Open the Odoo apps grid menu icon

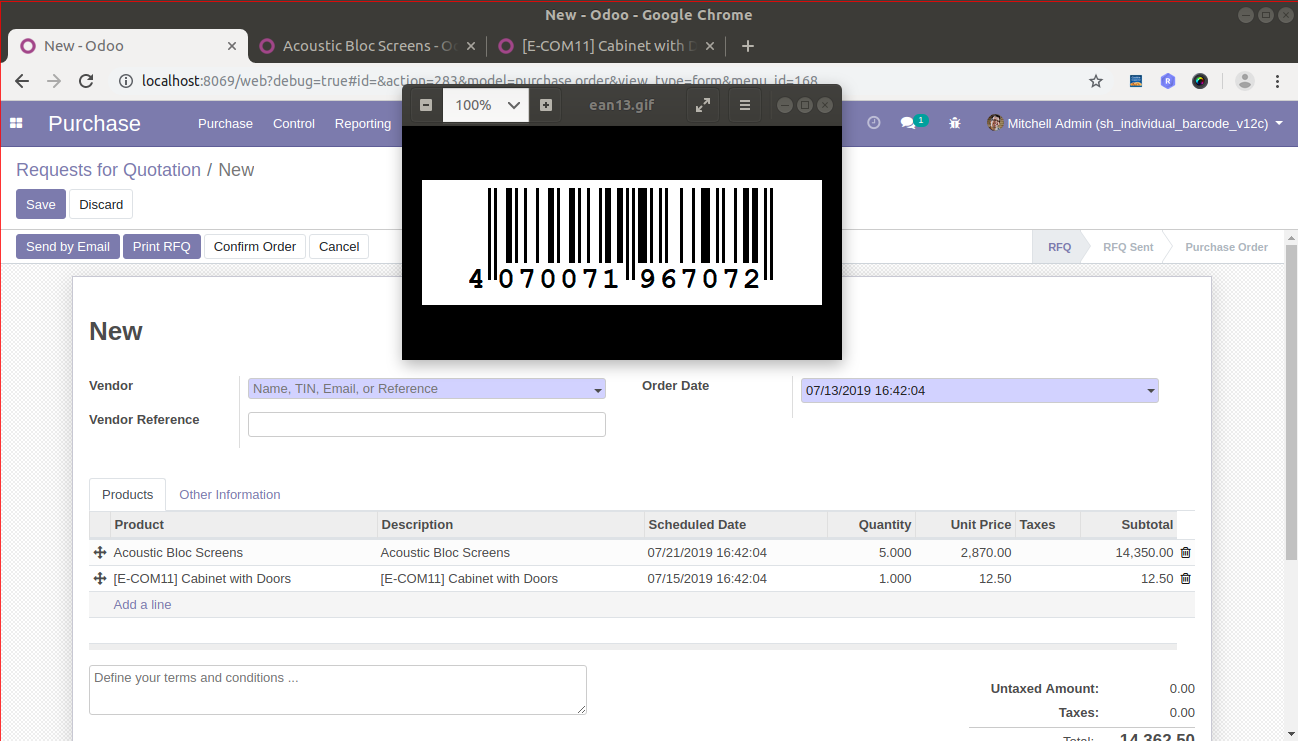point(16,123)
